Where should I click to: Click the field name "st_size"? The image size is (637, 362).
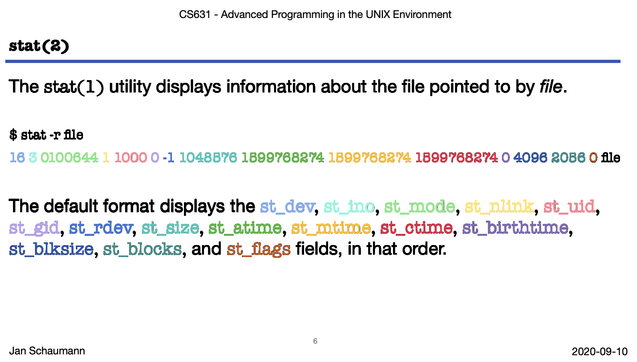(170, 228)
